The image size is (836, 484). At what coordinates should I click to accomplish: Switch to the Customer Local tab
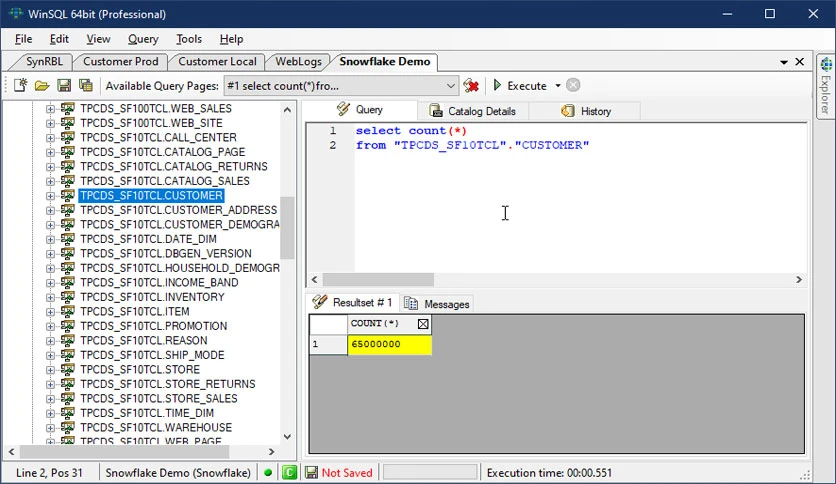tap(217, 62)
